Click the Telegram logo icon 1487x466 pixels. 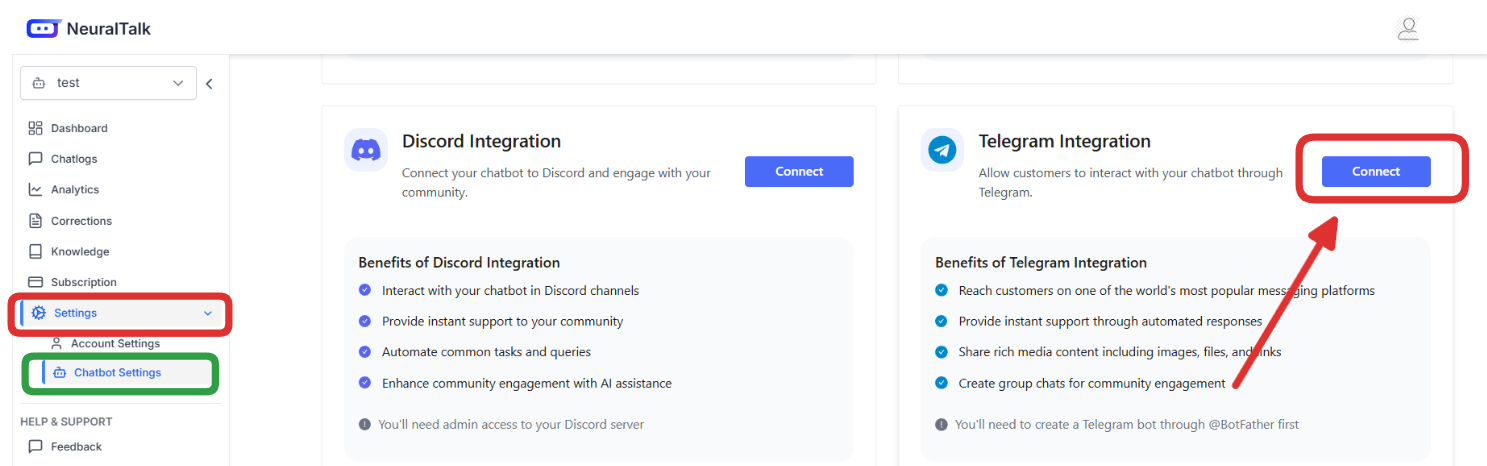942,150
